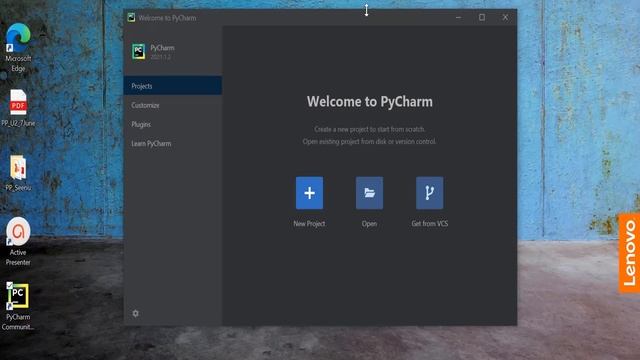This screenshot has width=640, height=360.
Task: Select the Projects tab
Action: coord(173,86)
